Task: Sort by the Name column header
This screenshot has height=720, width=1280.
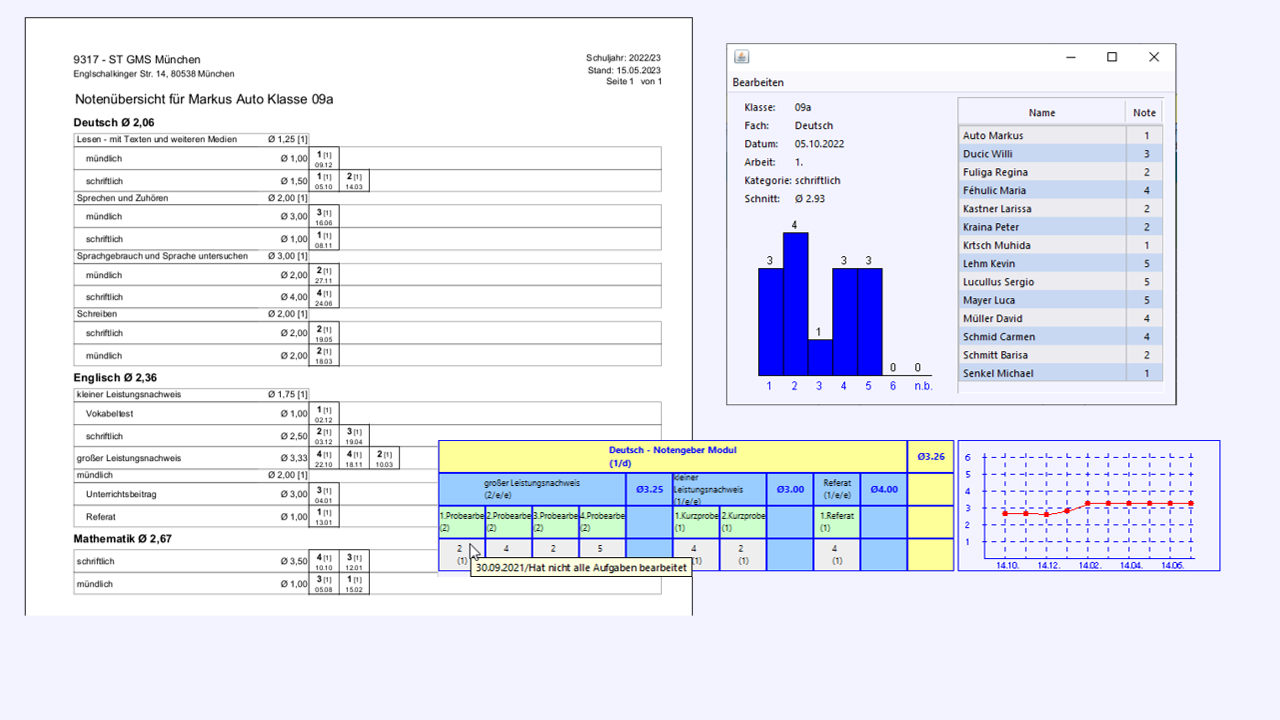Action: (1042, 113)
